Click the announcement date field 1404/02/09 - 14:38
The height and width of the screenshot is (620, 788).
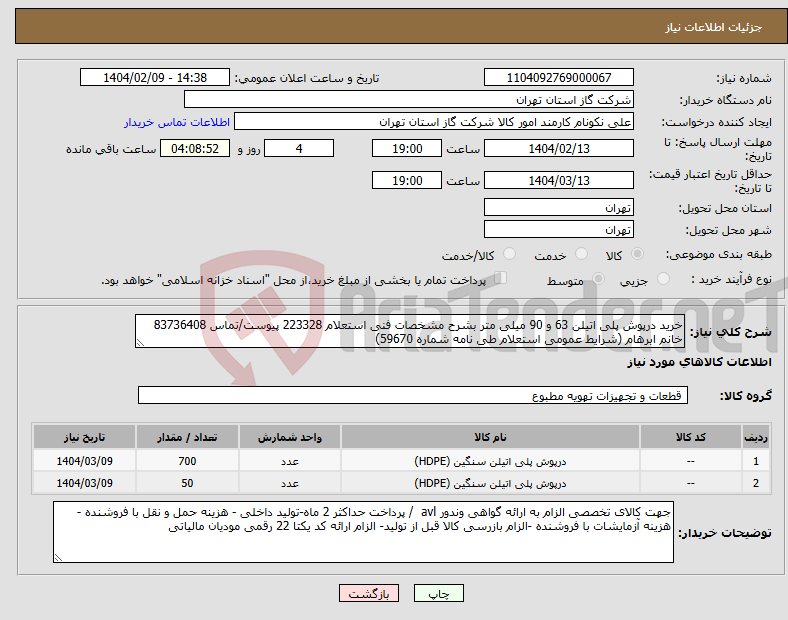coord(155,77)
